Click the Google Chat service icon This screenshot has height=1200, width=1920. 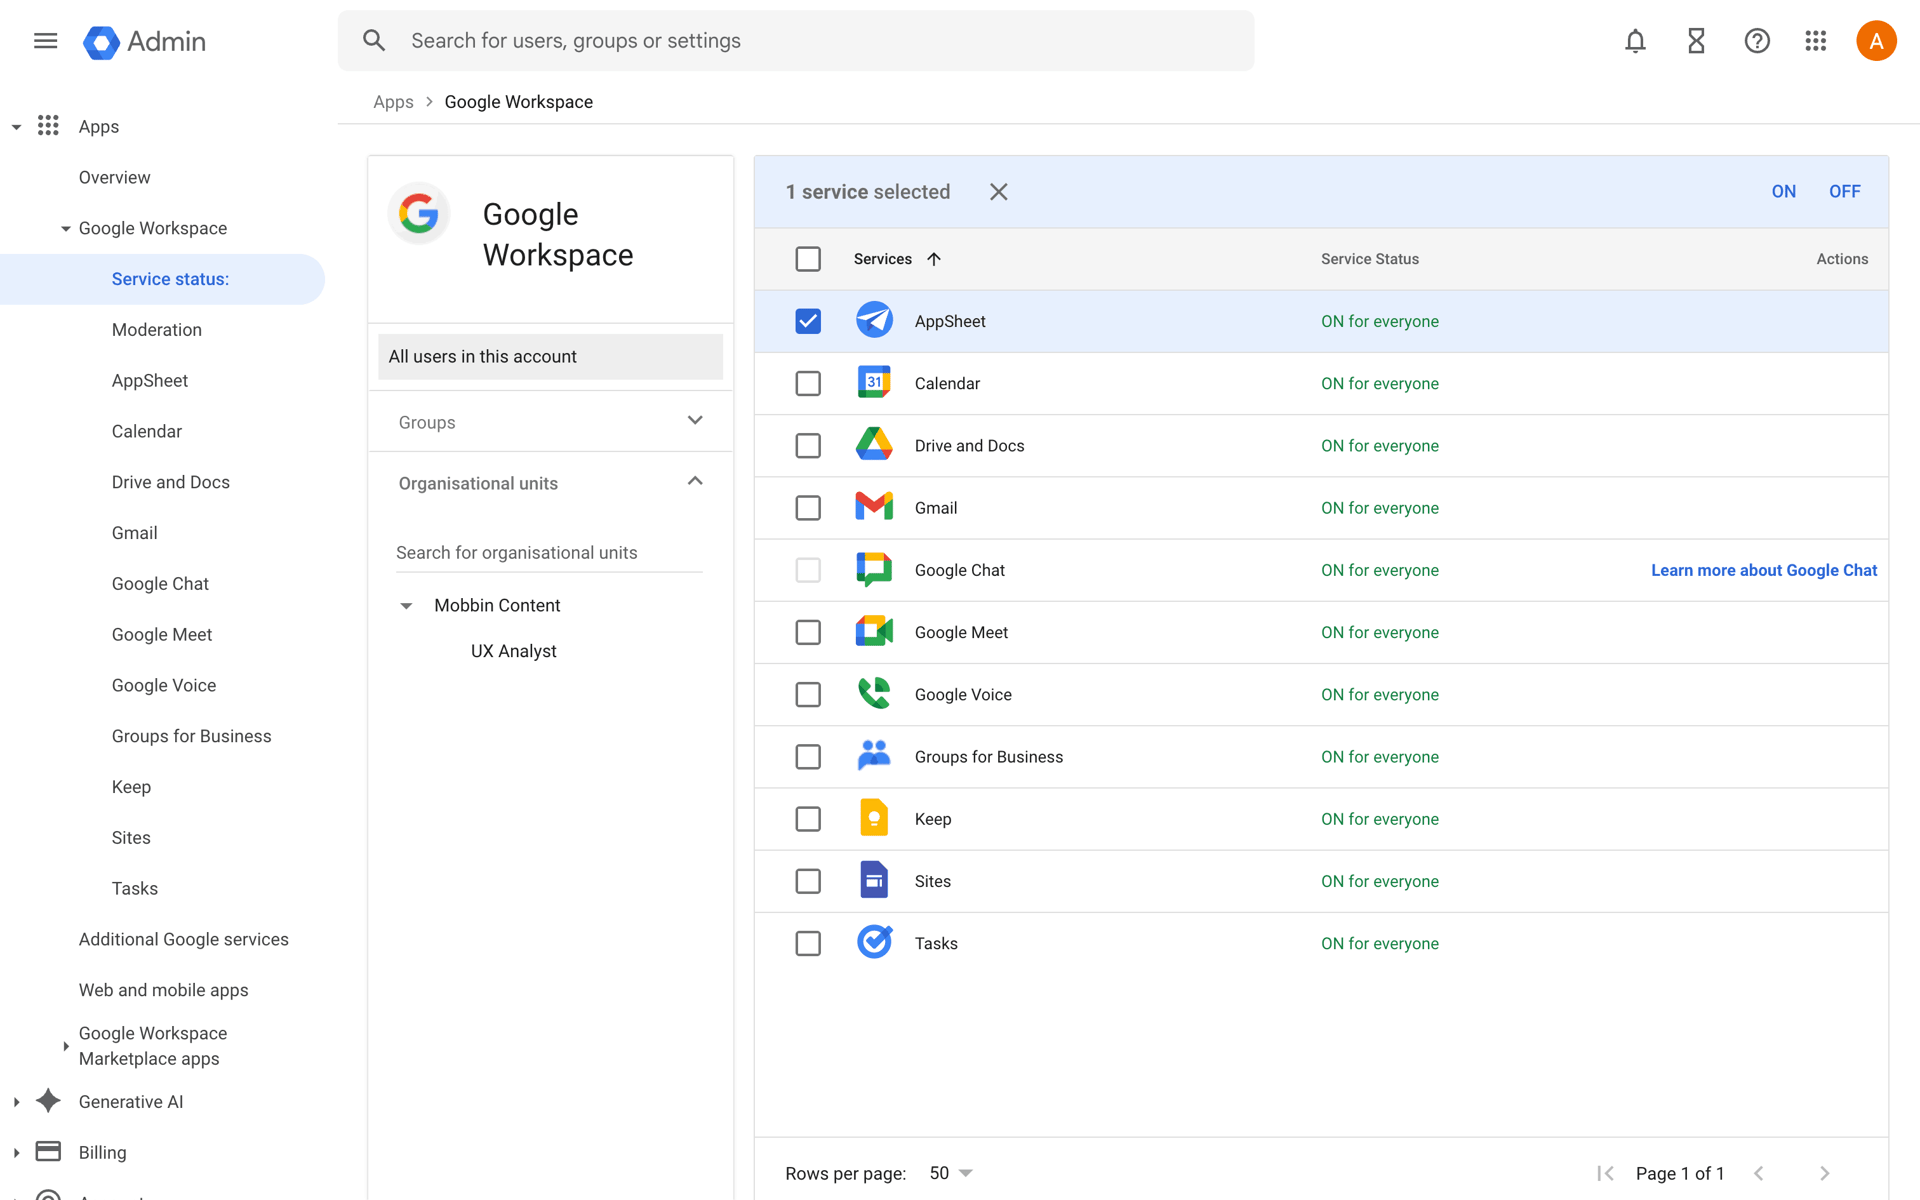tap(874, 570)
